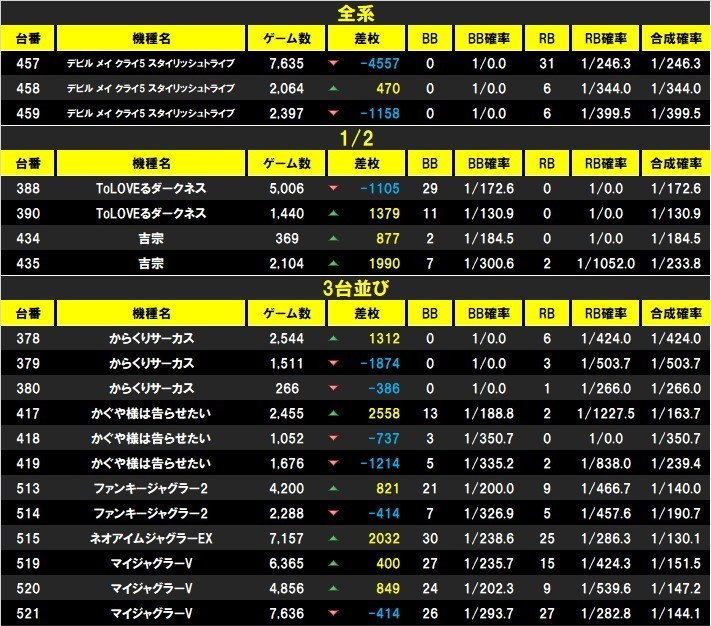Select combined rate 1/140.0
The height and width of the screenshot is (626, 711).
click(x=676, y=488)
